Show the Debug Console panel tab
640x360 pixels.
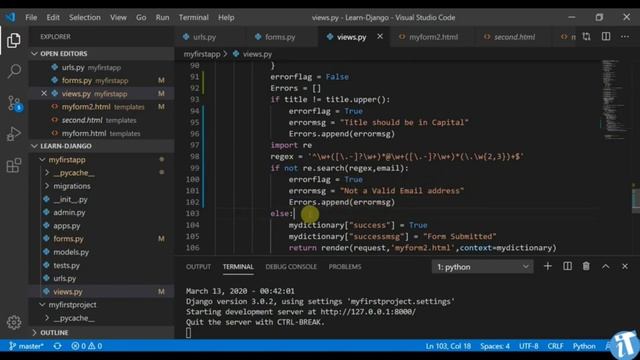[x=291, y=267]
